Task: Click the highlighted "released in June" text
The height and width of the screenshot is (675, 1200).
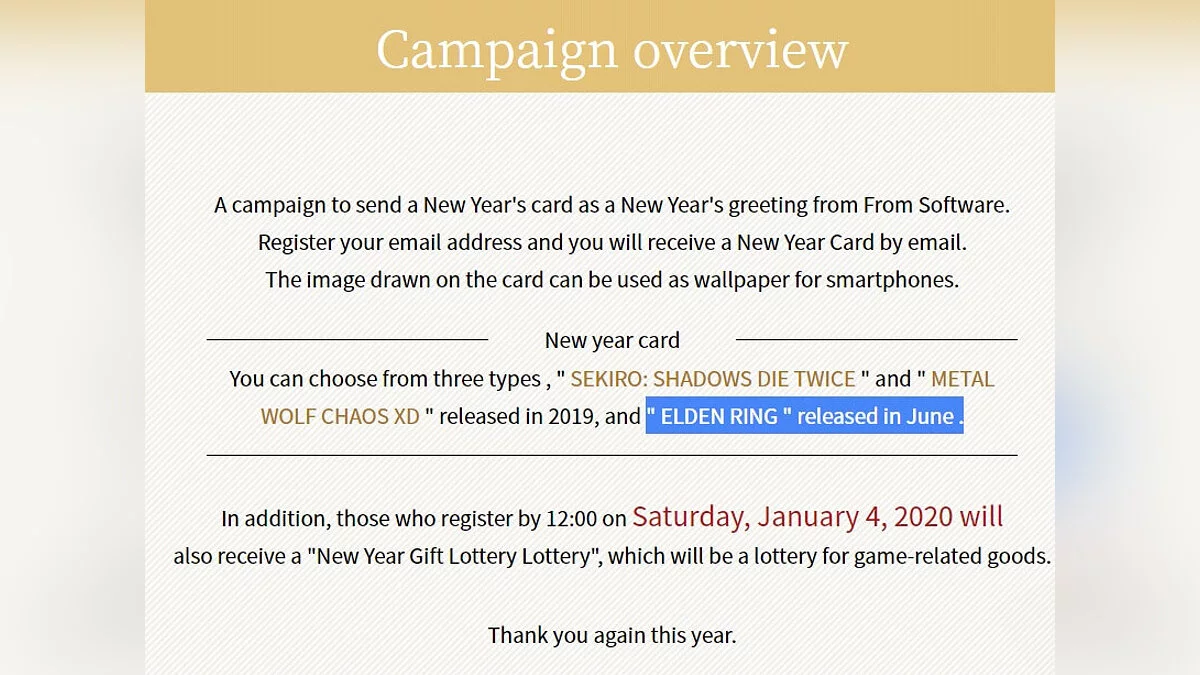Action: pyautogui.click(x=875, y=416)
